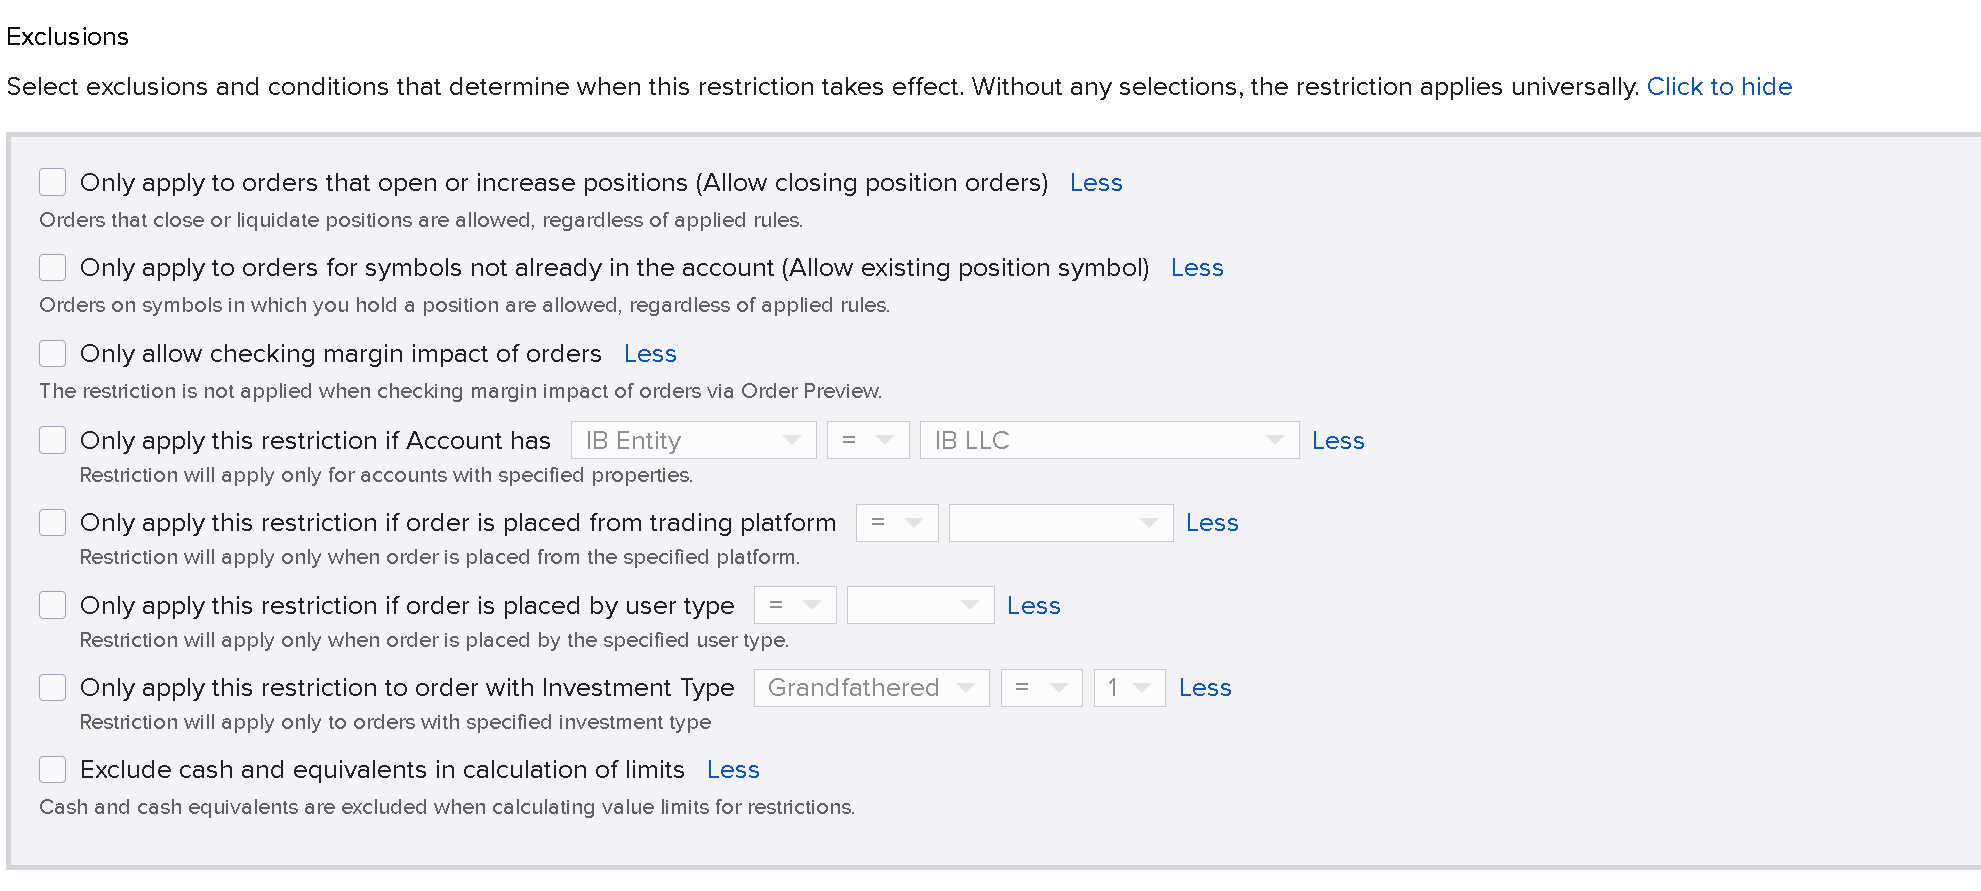This screenshot has height=891, width=1981.
Task: Click Less next to Exclude cash option
Action: point(733,770)
